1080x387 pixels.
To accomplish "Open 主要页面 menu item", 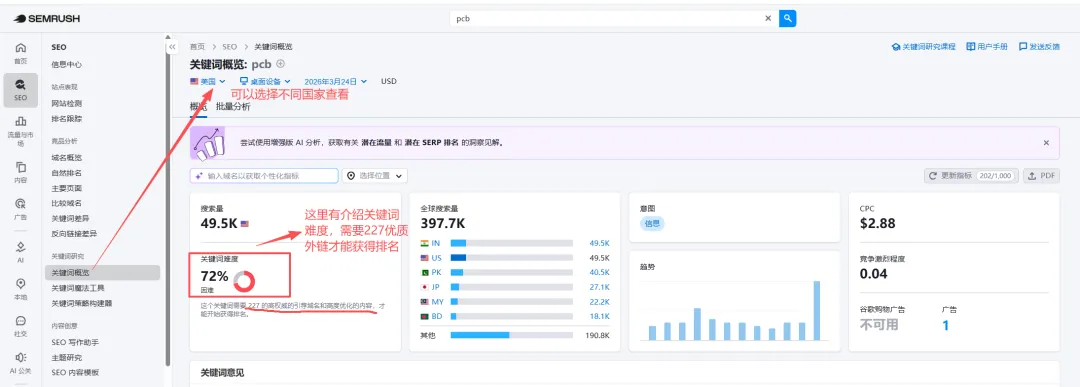I will click(x=67, y=188).
